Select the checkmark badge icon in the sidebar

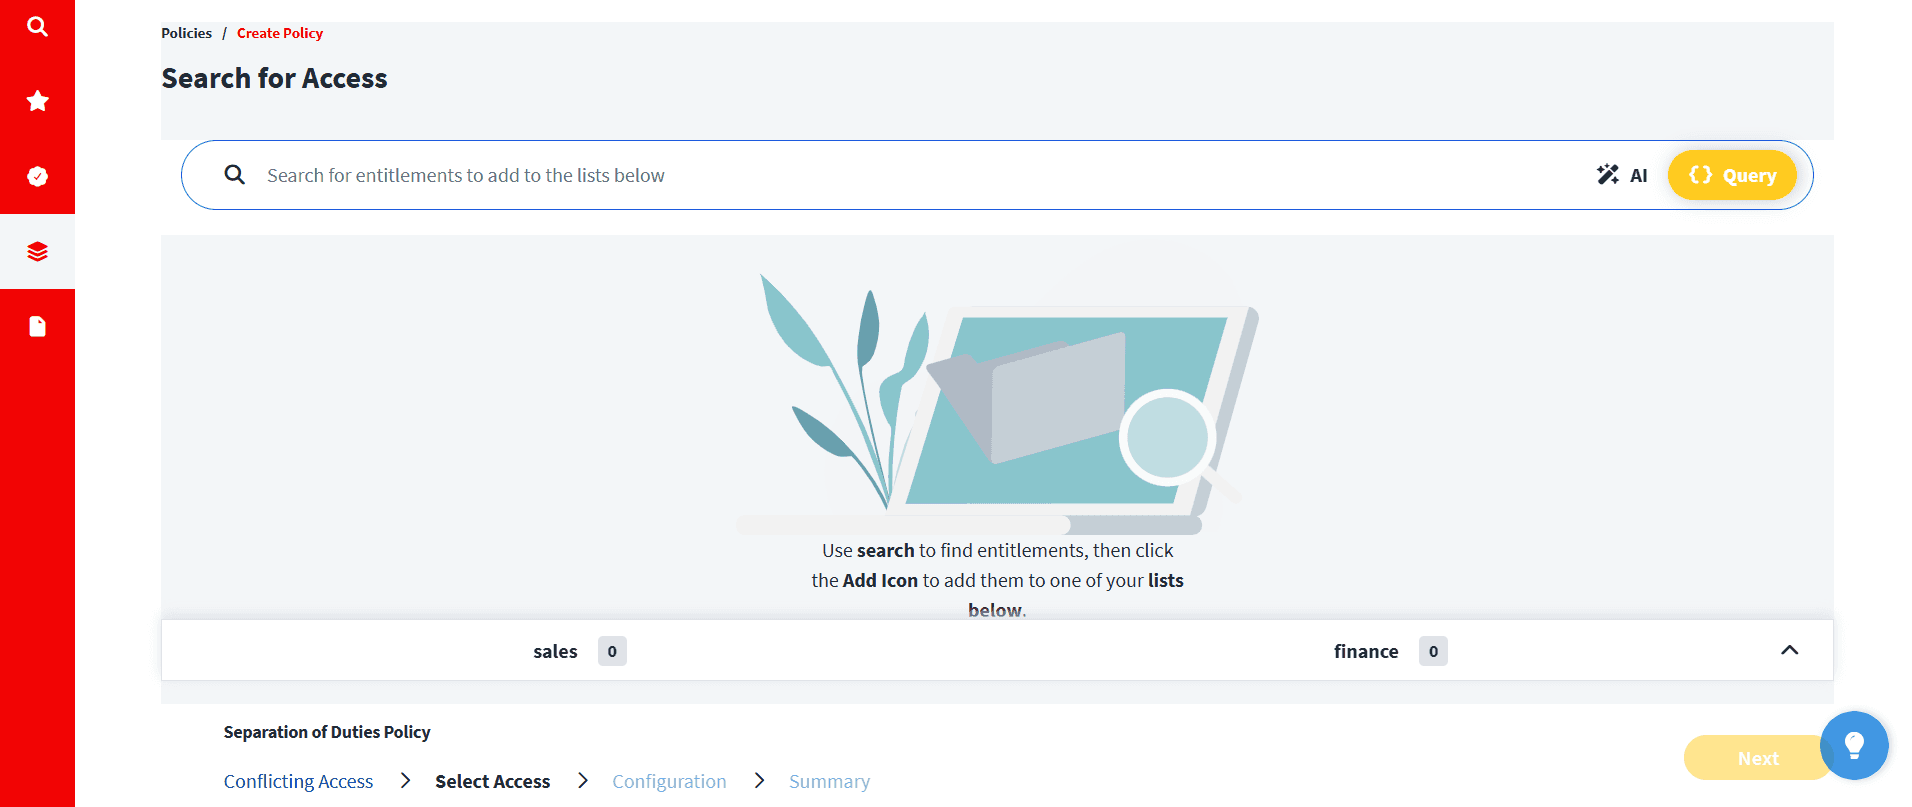click(37, 176)
